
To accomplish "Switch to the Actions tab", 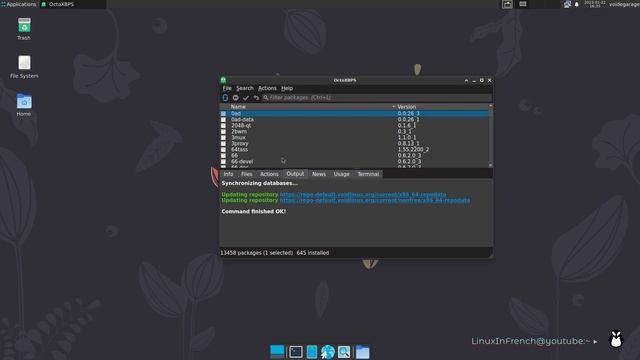I will 269,174.
